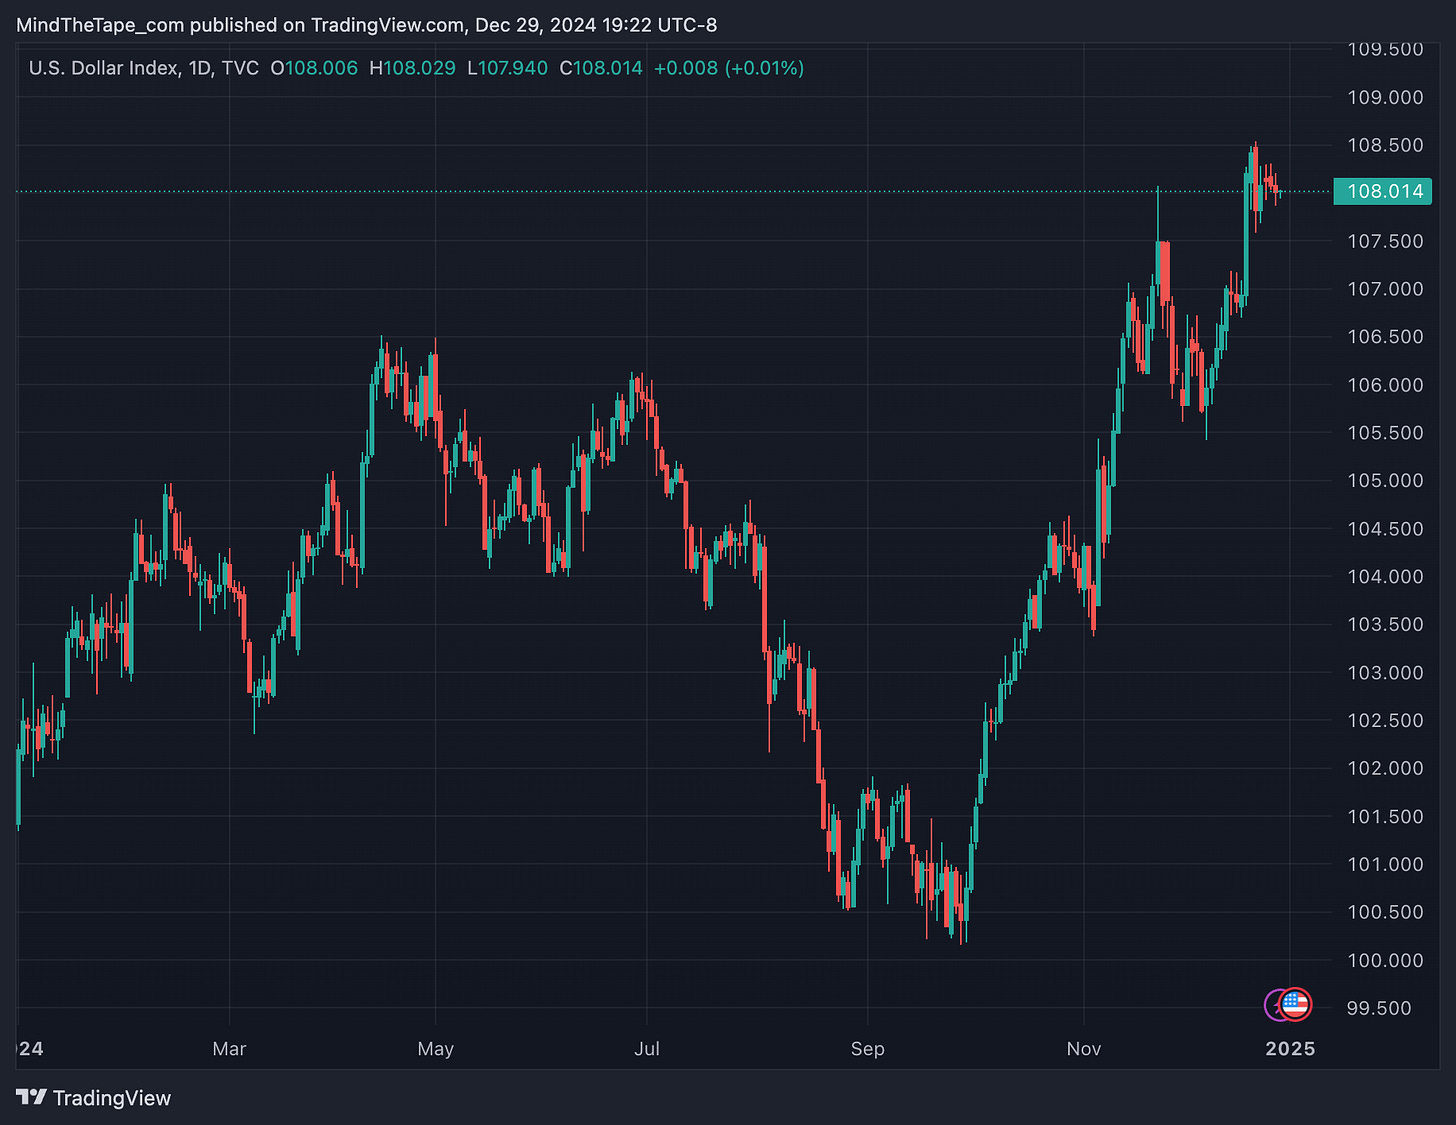Click the 109.000 price axis label
Viewport: 1456px width, 1125px height.
tap(1385, 97)
